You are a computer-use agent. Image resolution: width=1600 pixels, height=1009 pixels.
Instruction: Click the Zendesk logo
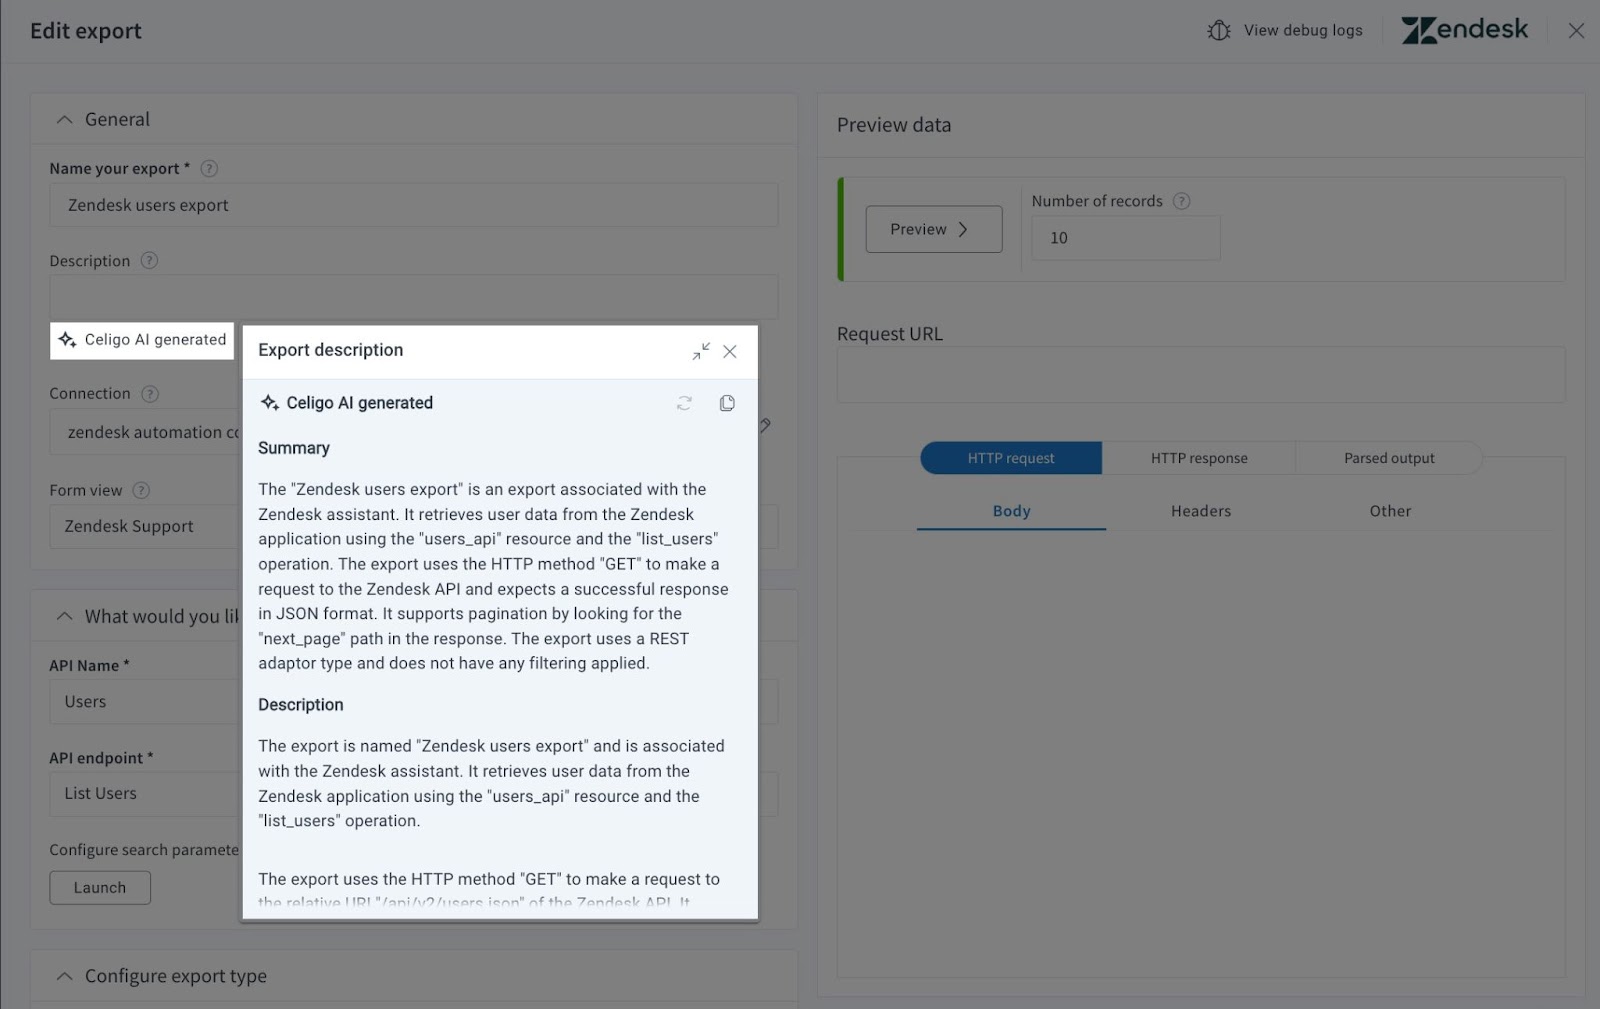tap(1464, 30)
